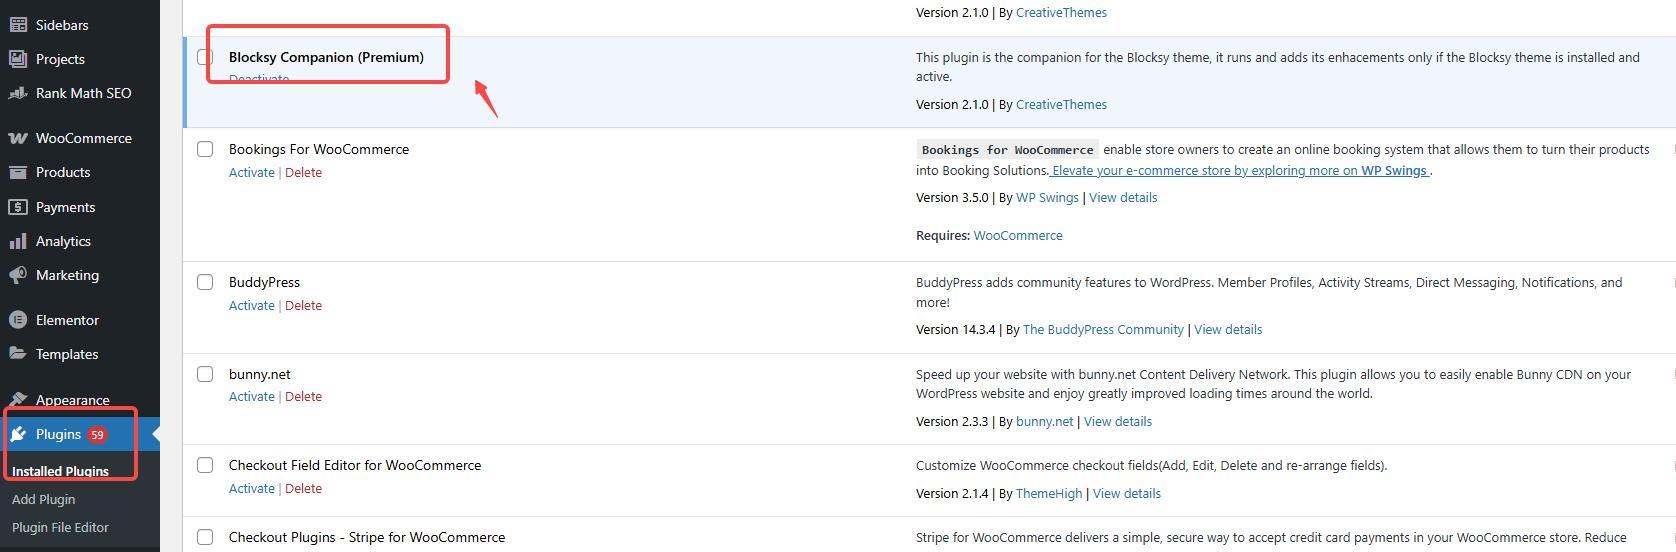Viewport: 1676px width, 552px height.
Task: Click the Products box icon
Action: click(18, 172)
